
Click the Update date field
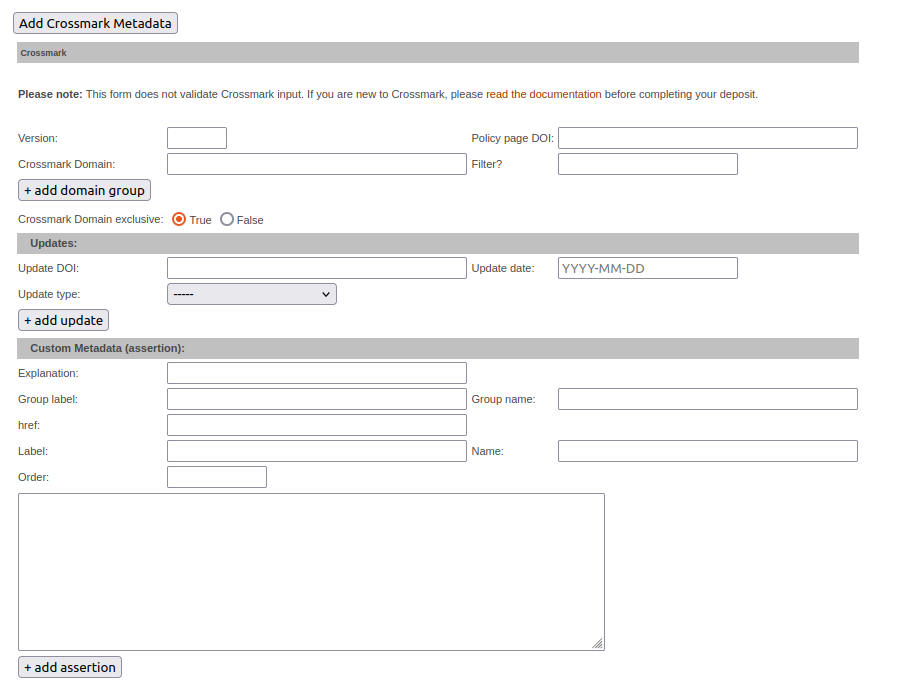click(x=647, y=267)
